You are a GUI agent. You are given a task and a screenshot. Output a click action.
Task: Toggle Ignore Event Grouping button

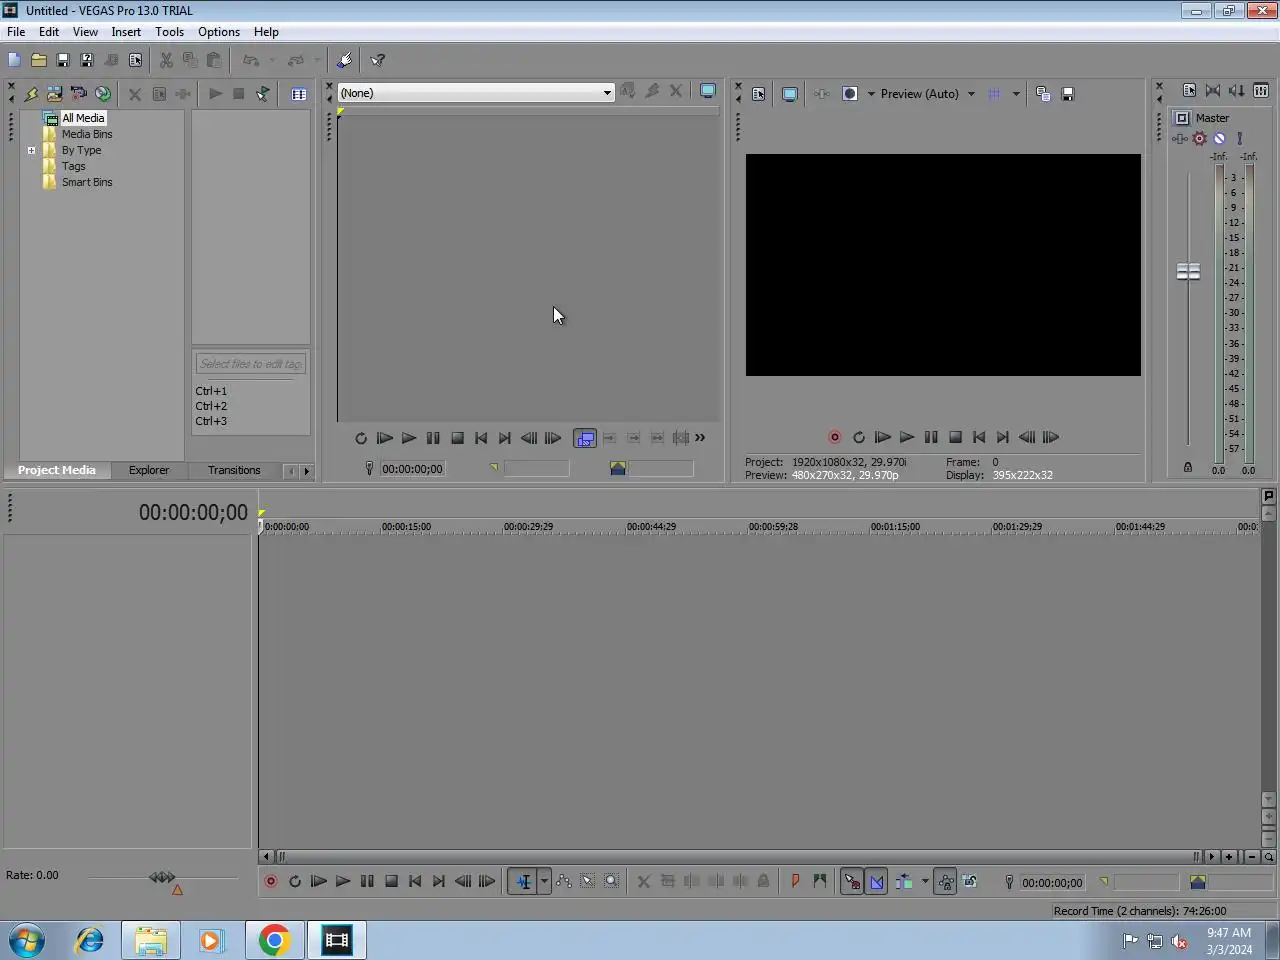point(970,882)
